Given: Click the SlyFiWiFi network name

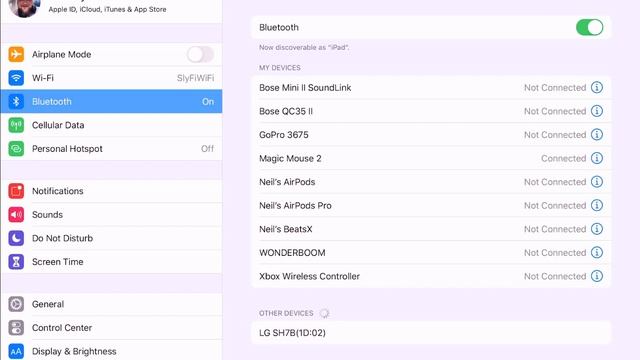Looking at the screenshot, I should coord(196,78).
